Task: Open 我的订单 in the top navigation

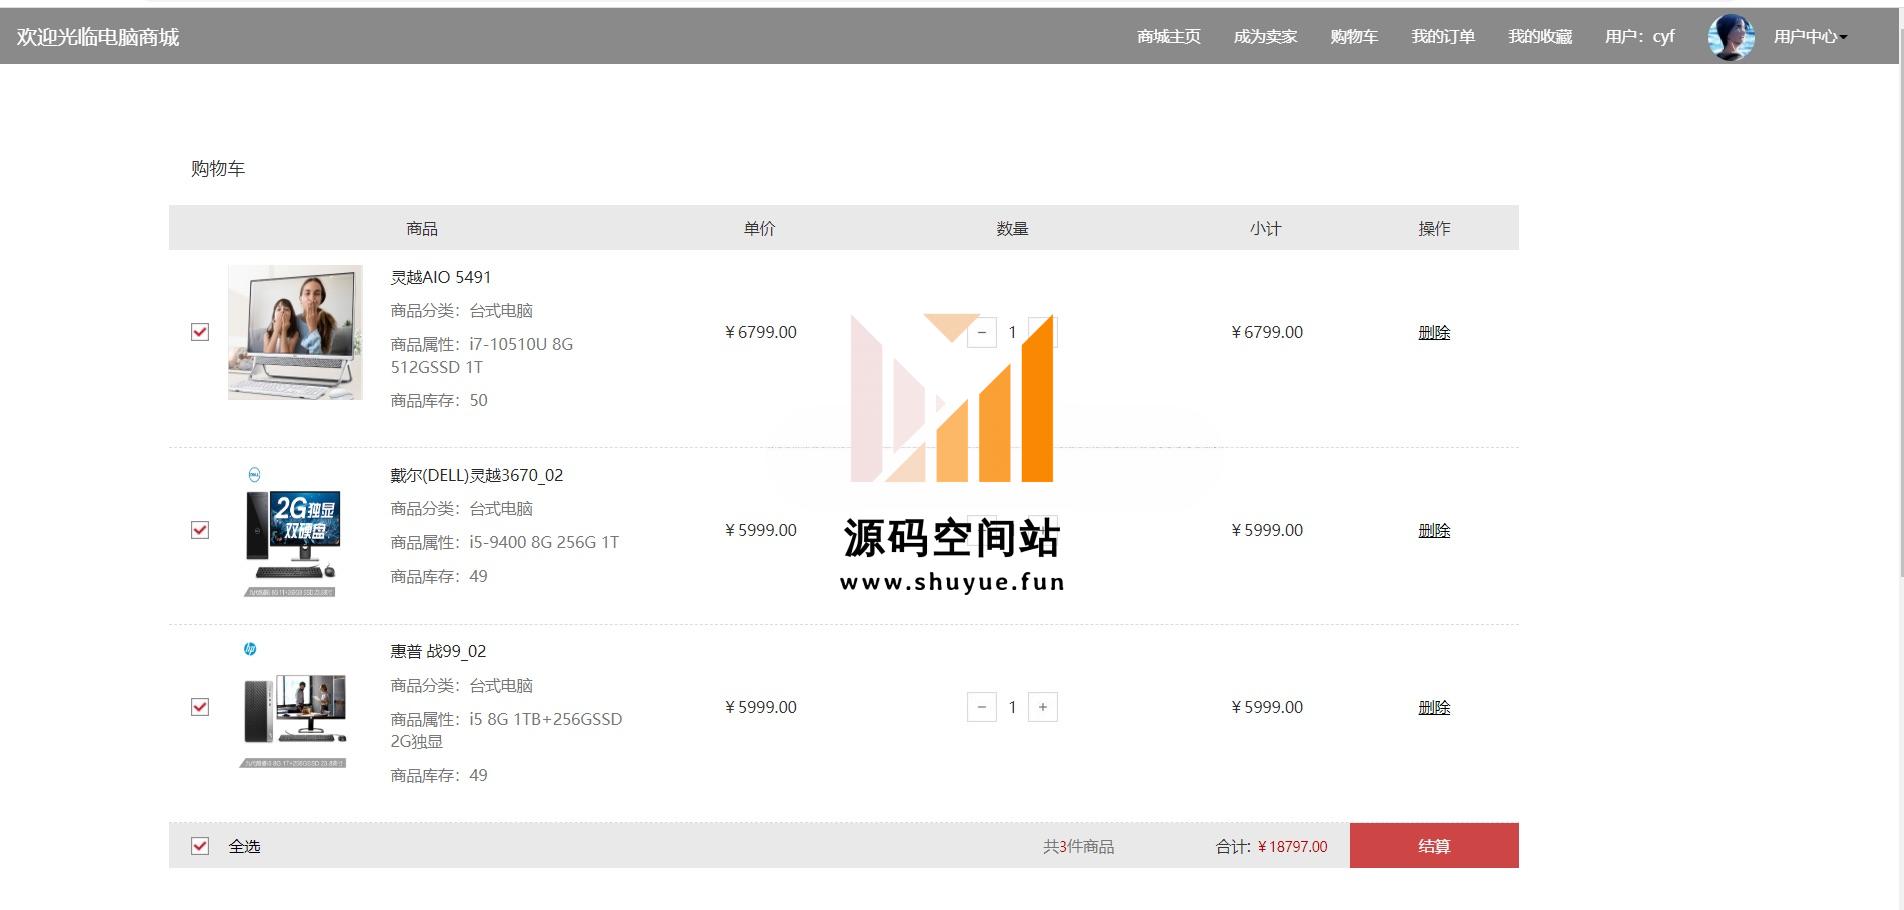Action: (x=1443, y=37)
